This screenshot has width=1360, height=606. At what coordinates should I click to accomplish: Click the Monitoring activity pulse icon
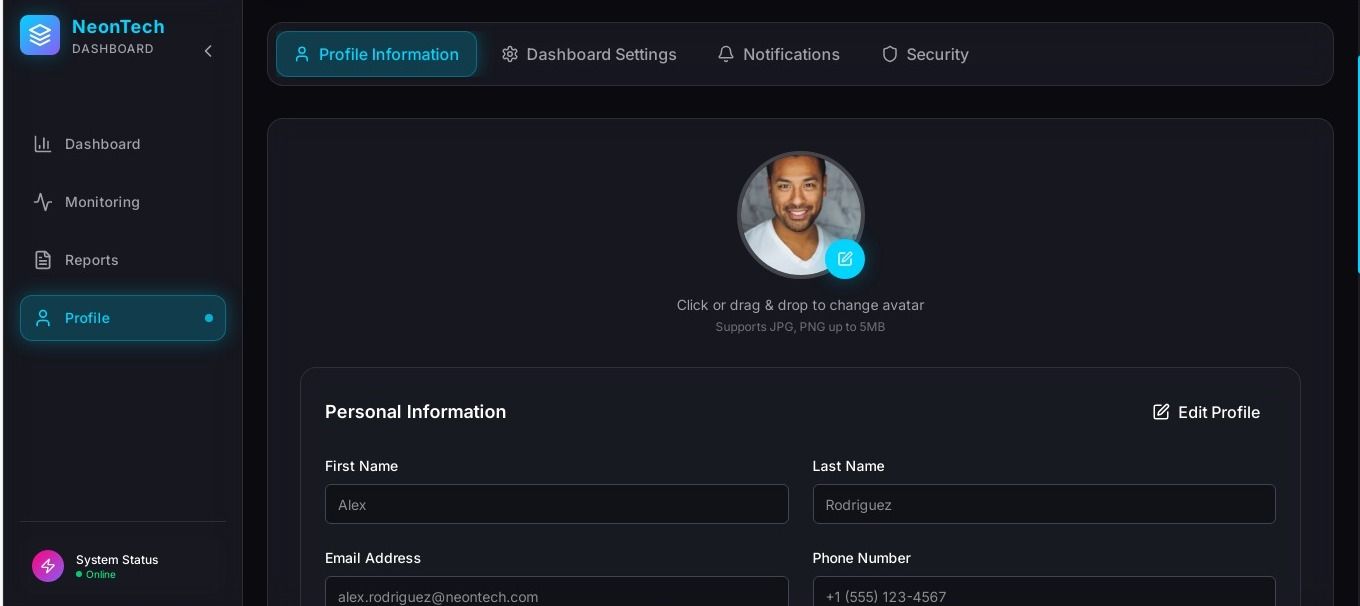tap(43, 202)
